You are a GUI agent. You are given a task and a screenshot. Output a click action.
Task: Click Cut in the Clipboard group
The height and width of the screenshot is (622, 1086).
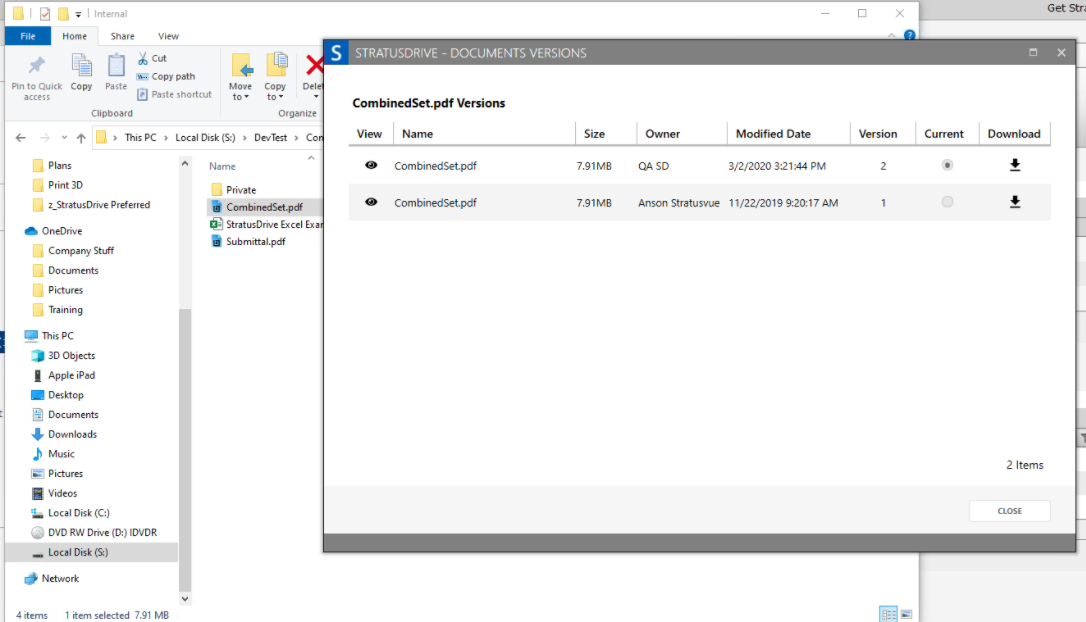[x=152, y=58]
